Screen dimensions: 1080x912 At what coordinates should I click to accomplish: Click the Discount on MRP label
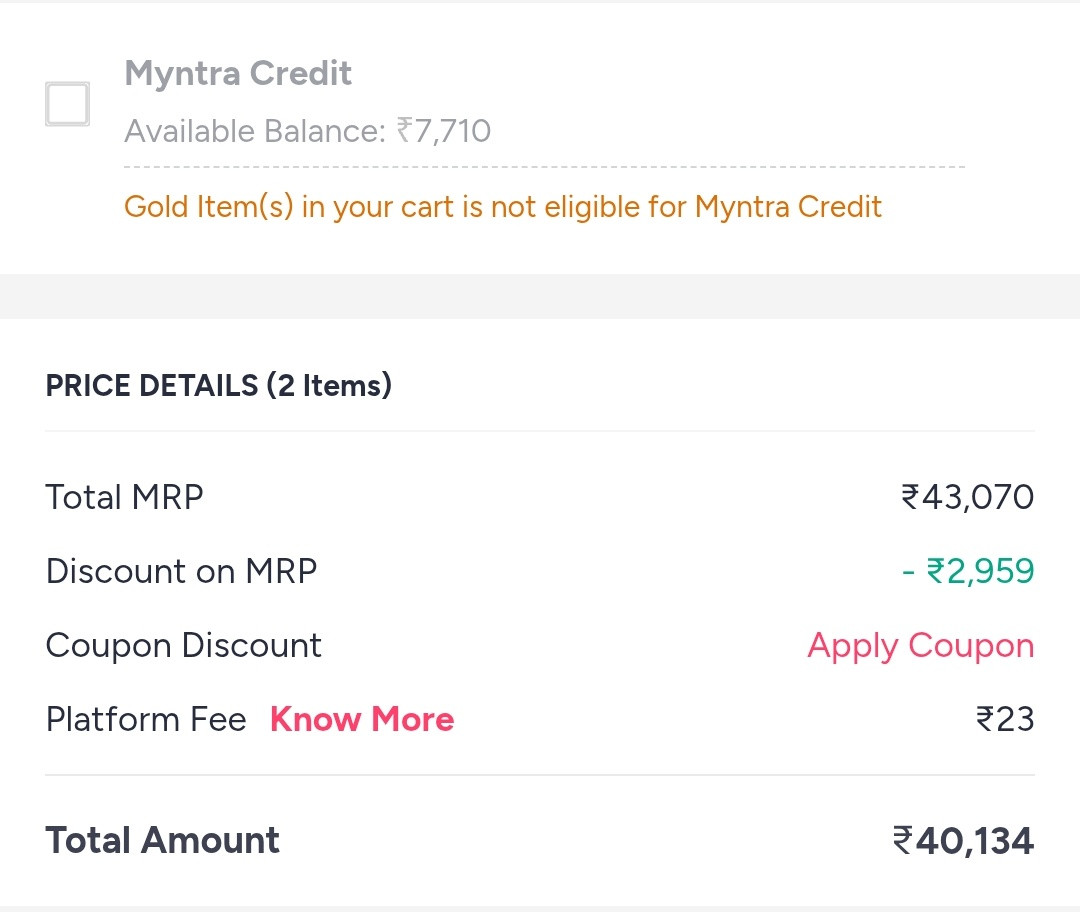(182, 571)
